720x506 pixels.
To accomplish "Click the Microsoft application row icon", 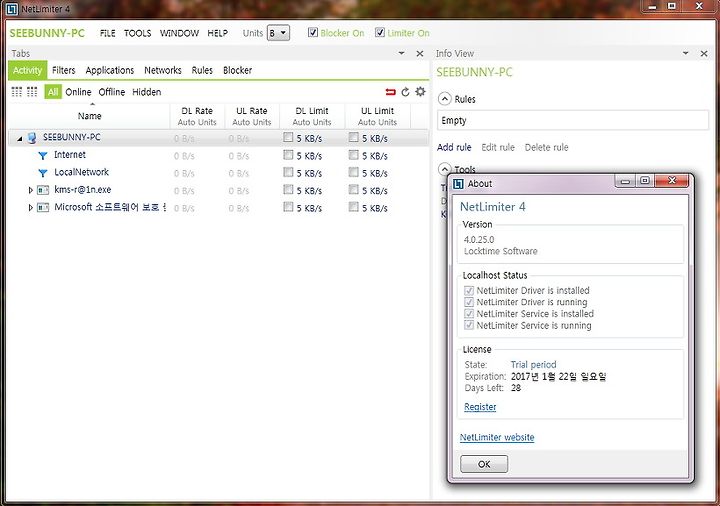I will pyautogui.click(x=43, y=208).
